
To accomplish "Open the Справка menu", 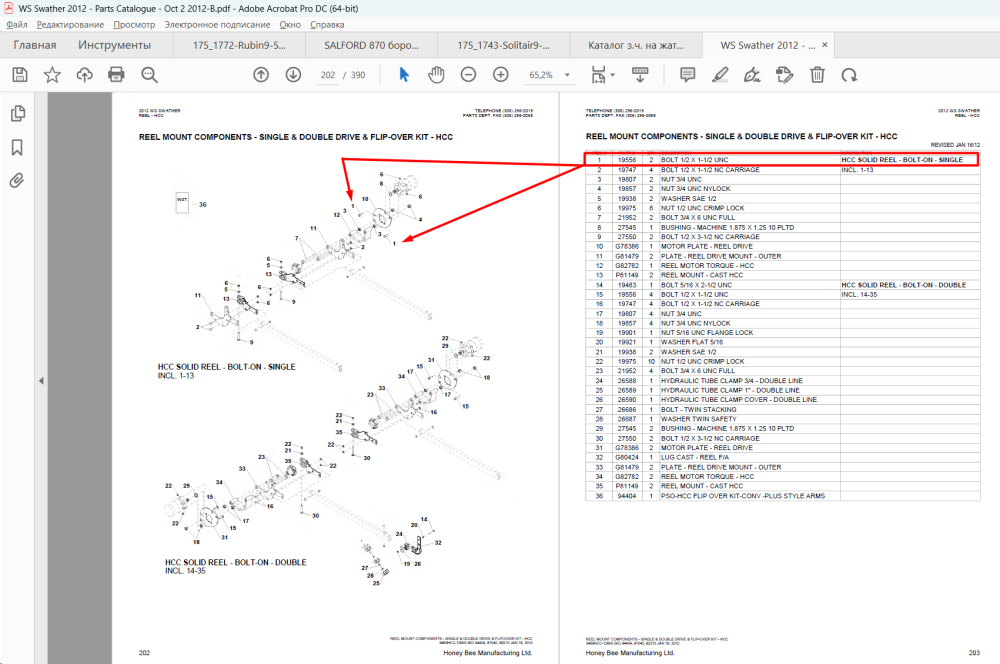I will (327, 24).
